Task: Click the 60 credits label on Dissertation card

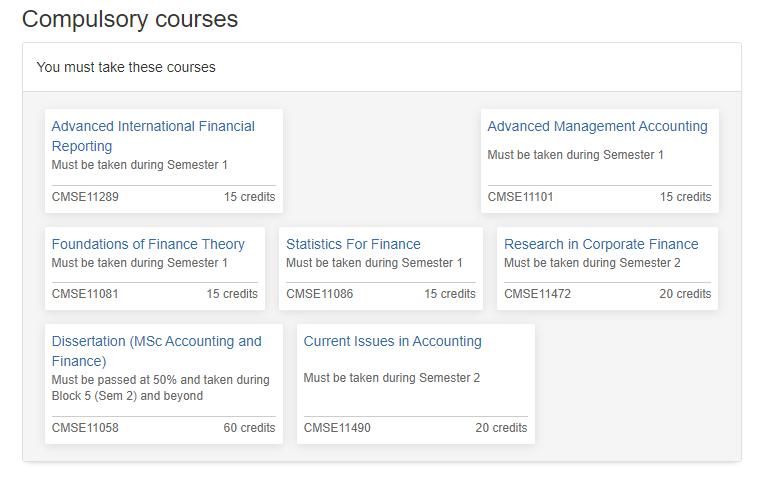Action: click(x=249, y=428)
